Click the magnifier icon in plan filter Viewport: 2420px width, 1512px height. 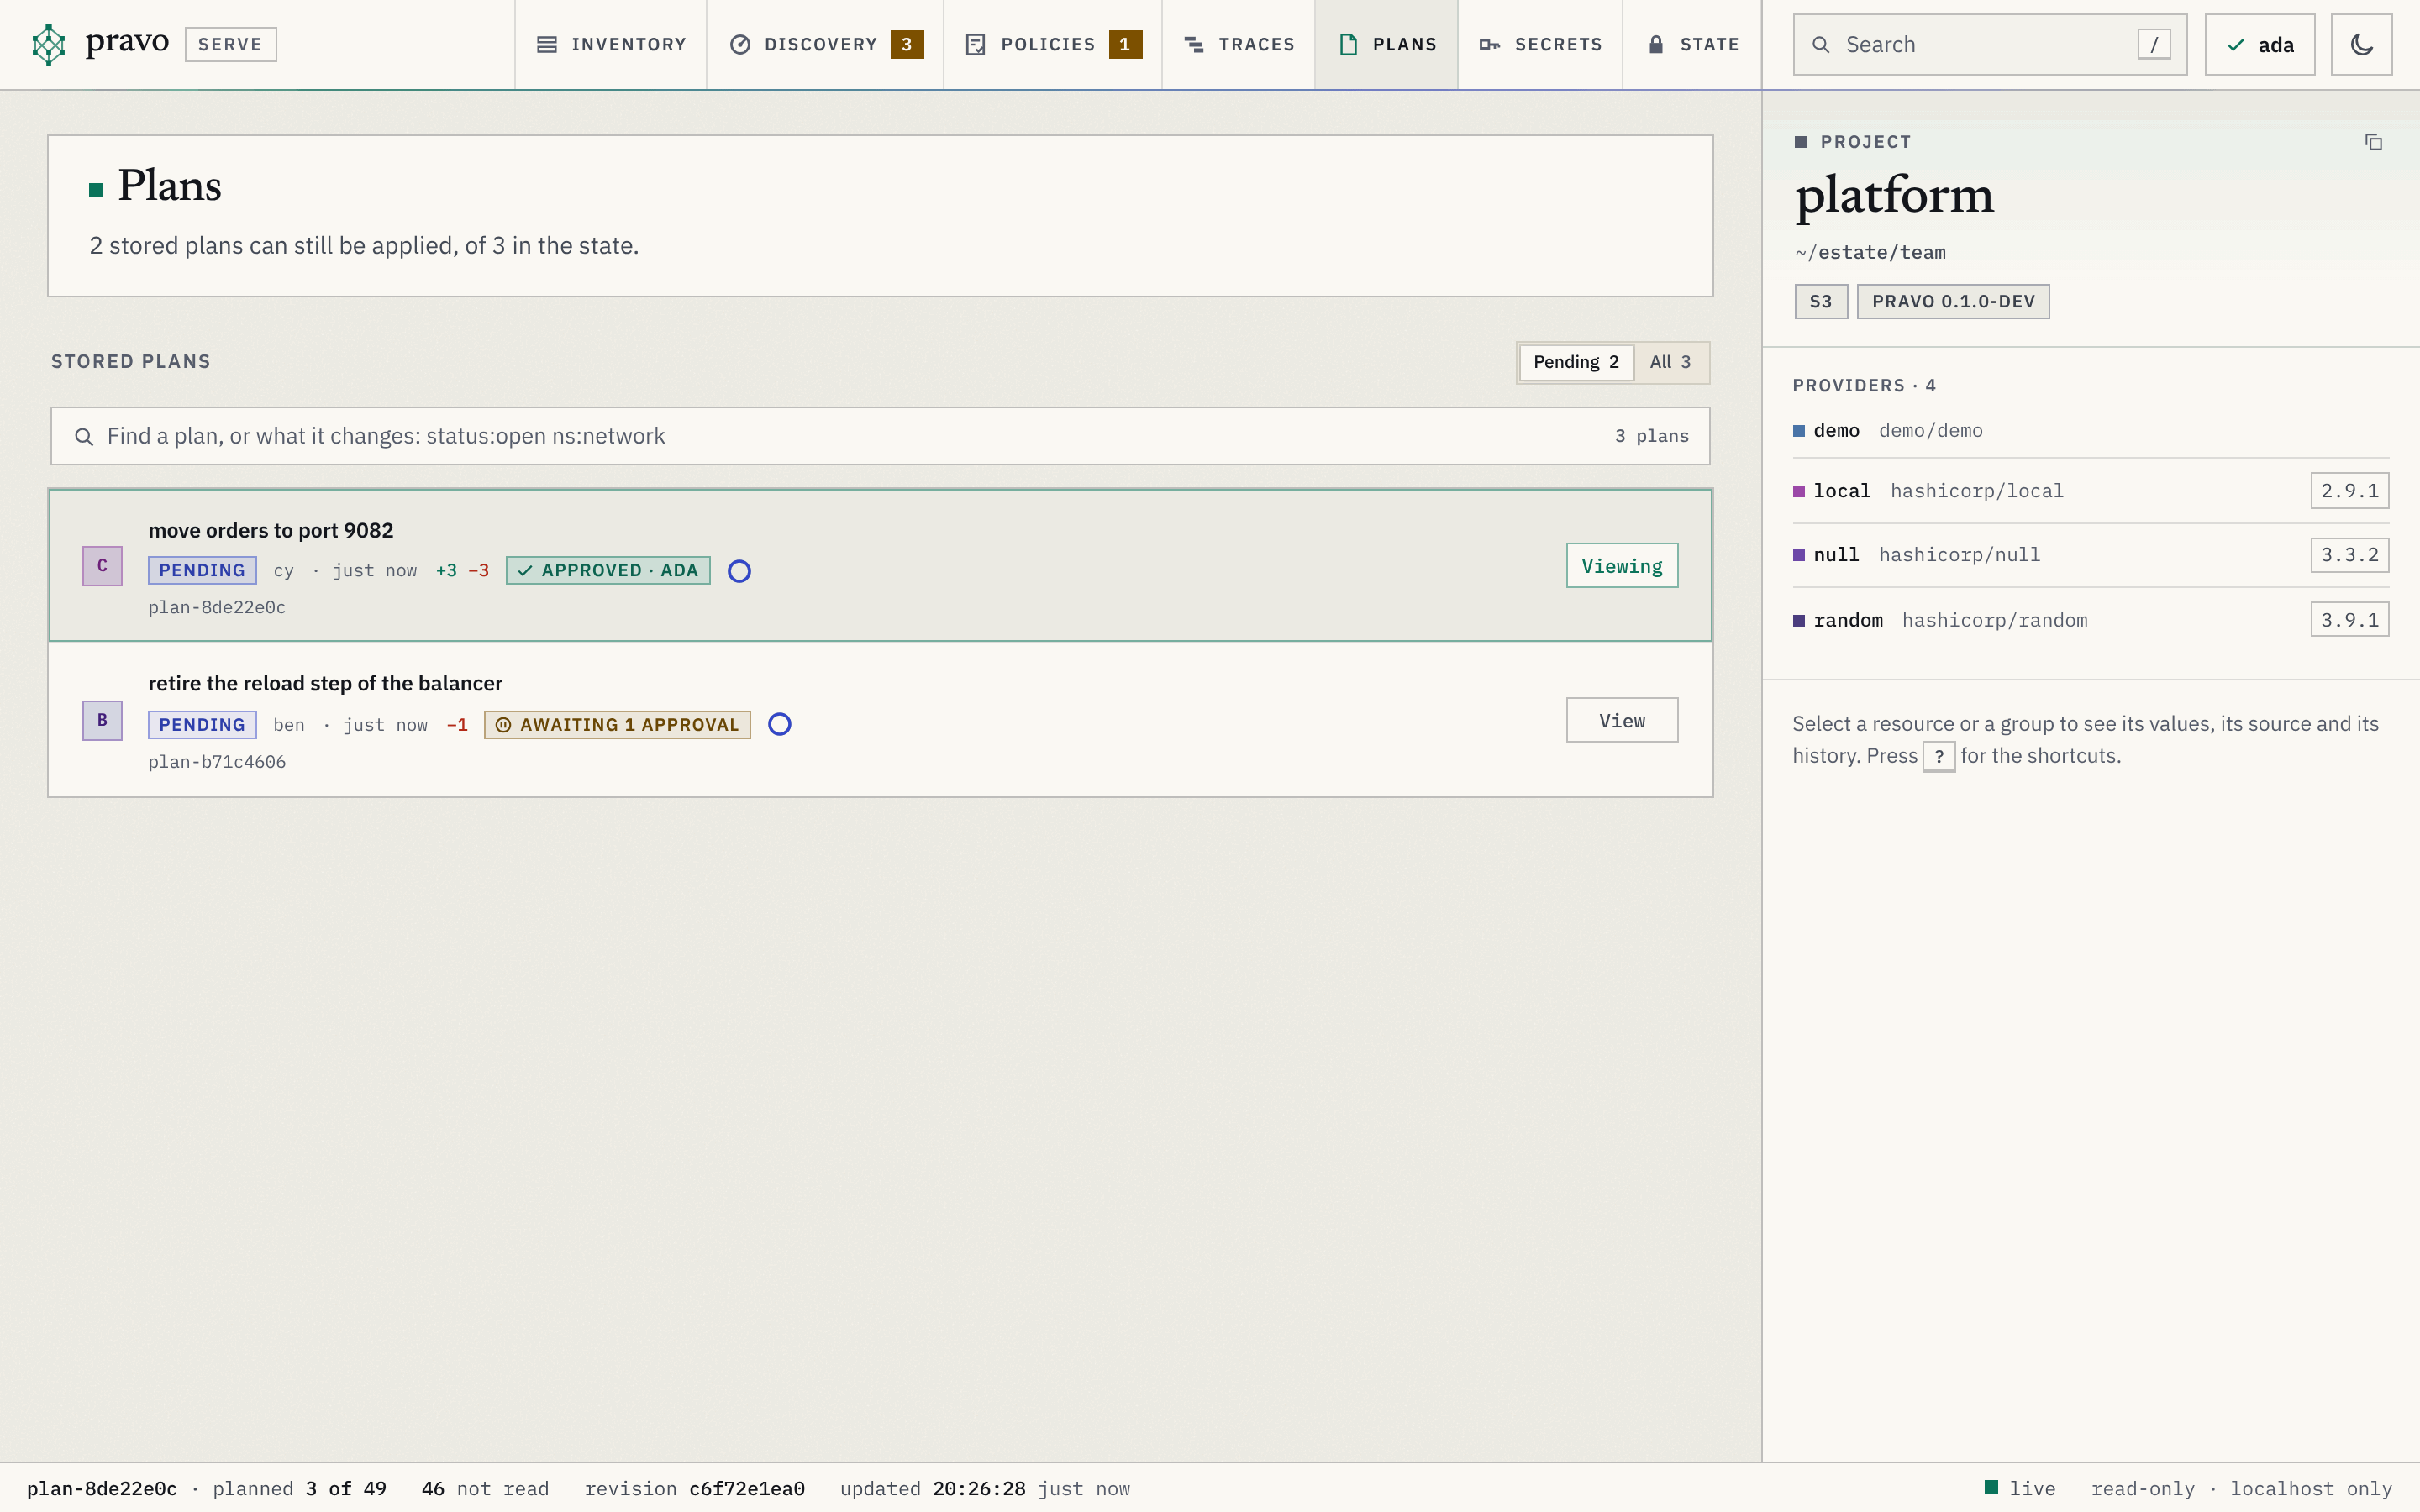84,437
